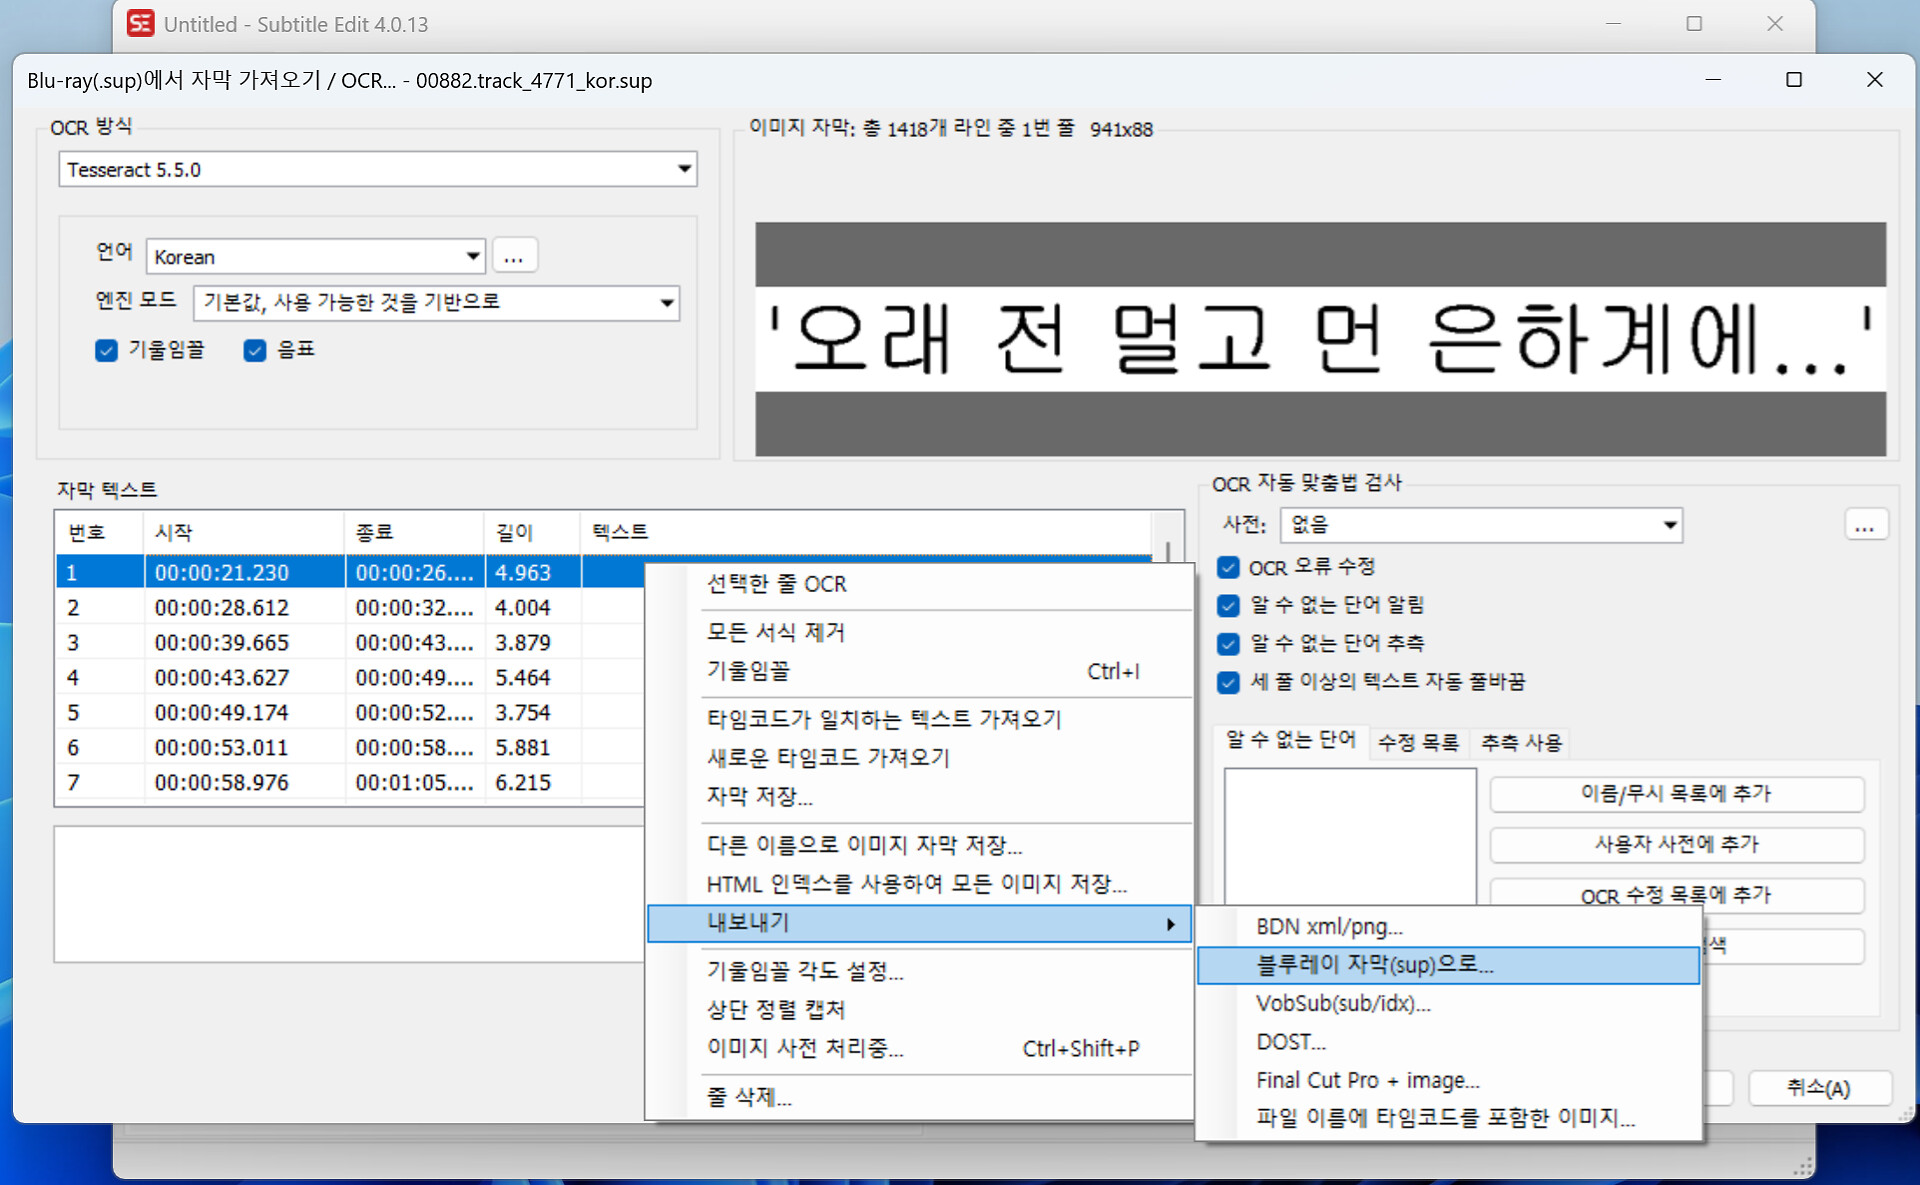1920x1185 pixels.
Task: Click the ellipsis button beside Korean language
Action: click(514, 256)
